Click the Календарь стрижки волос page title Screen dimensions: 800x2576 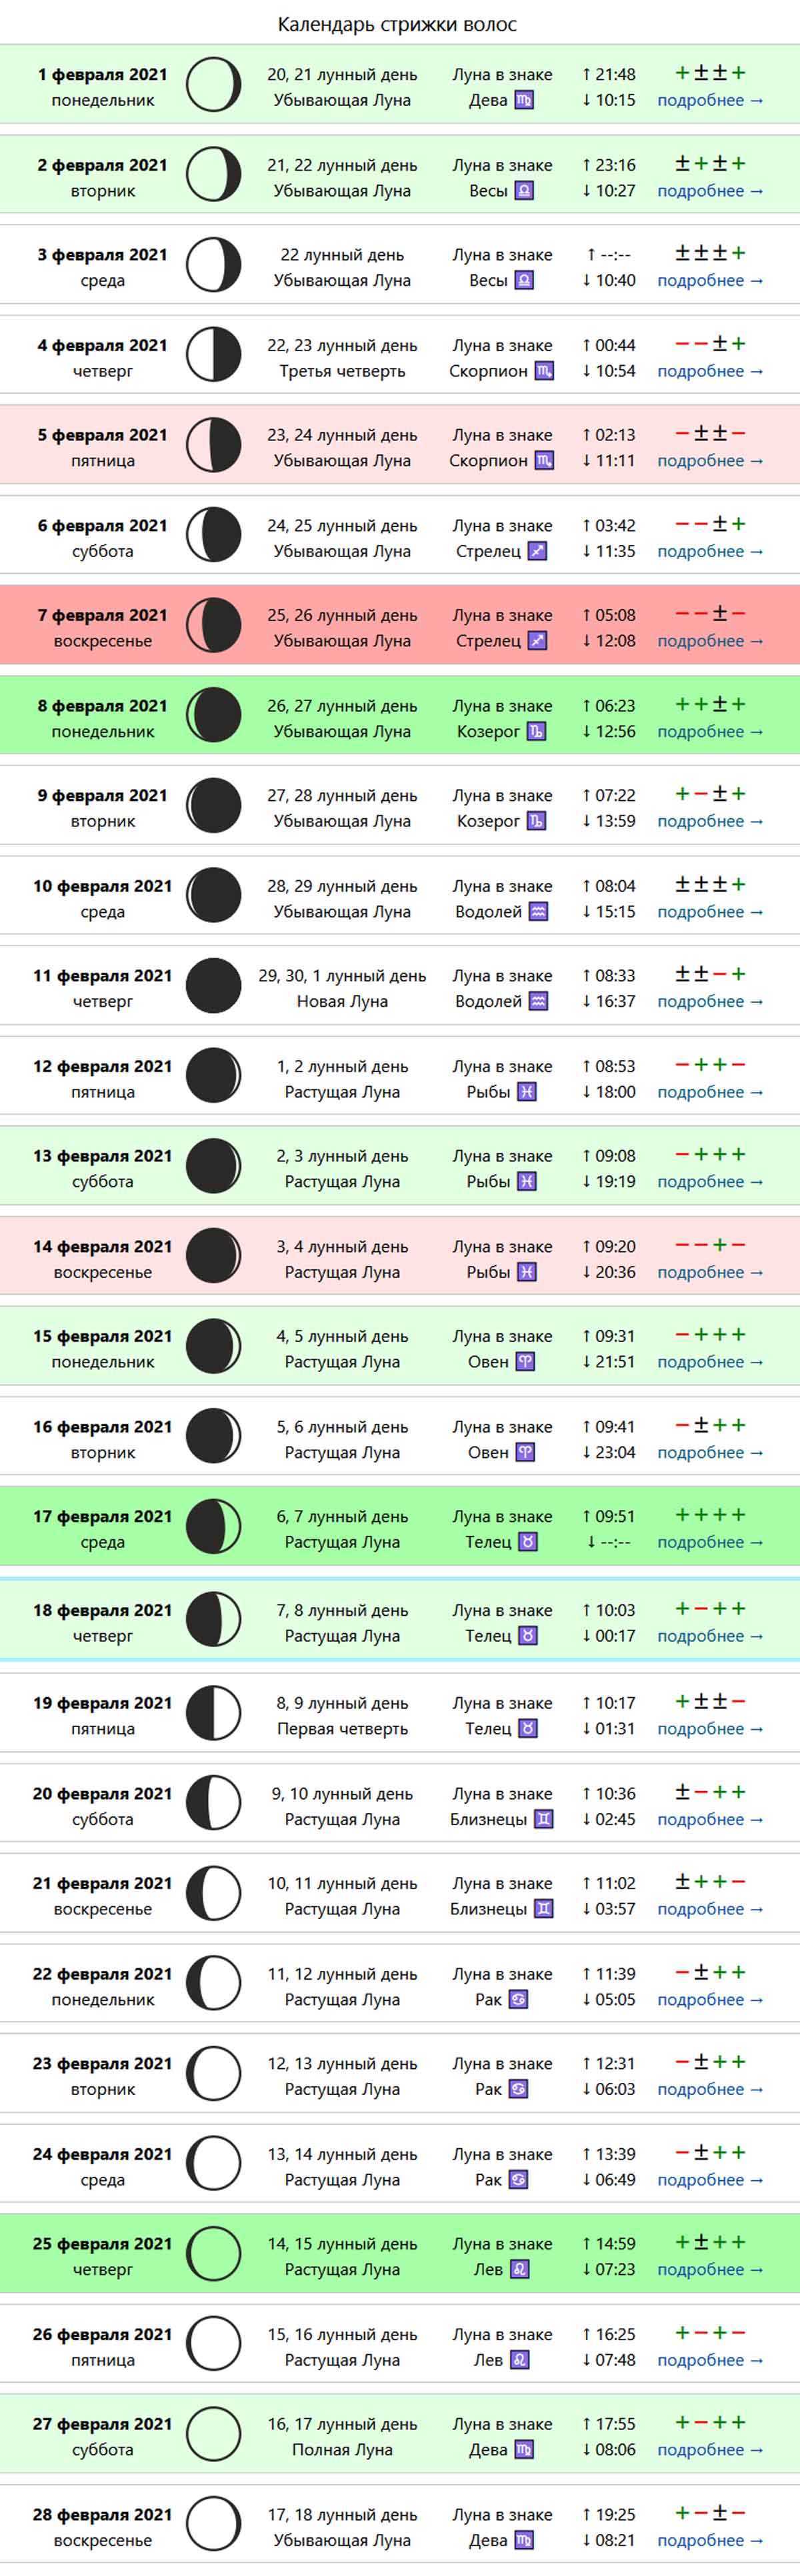pyautogui.click(x=398, y=24)
